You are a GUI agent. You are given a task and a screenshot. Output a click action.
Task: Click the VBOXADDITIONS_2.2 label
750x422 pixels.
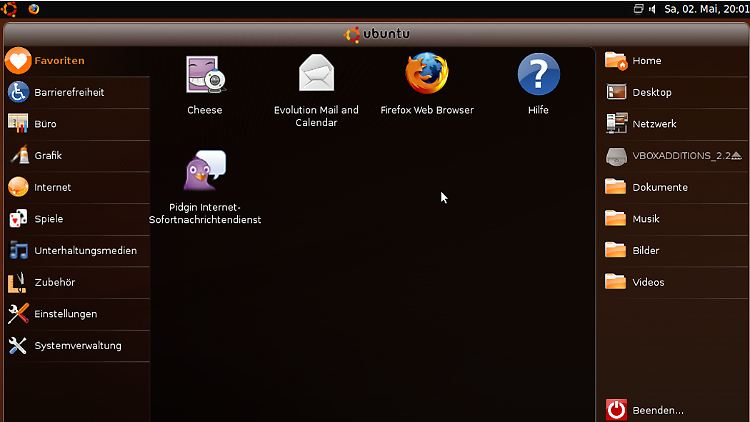click(681, 155)
